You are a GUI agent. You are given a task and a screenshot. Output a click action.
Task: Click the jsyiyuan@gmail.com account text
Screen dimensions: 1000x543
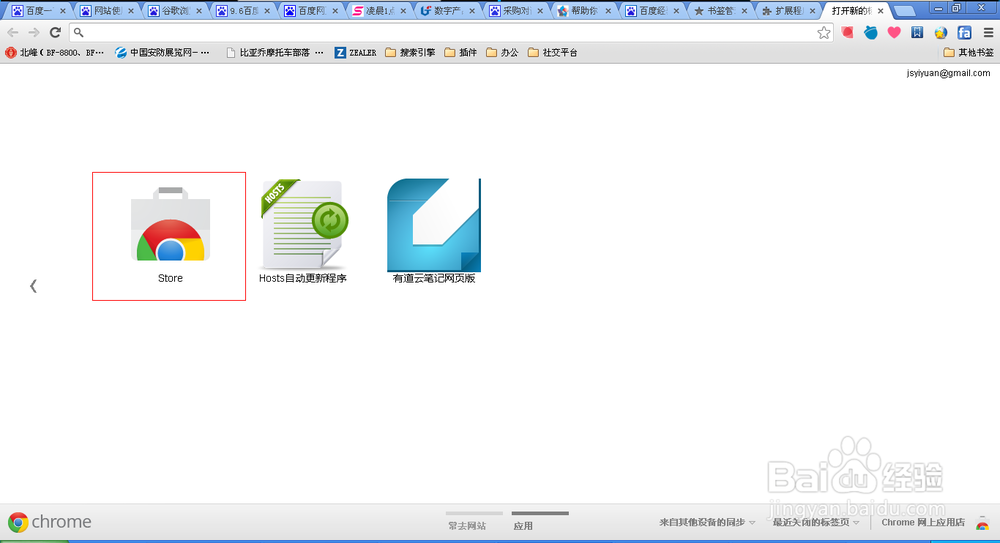(948, 73)
